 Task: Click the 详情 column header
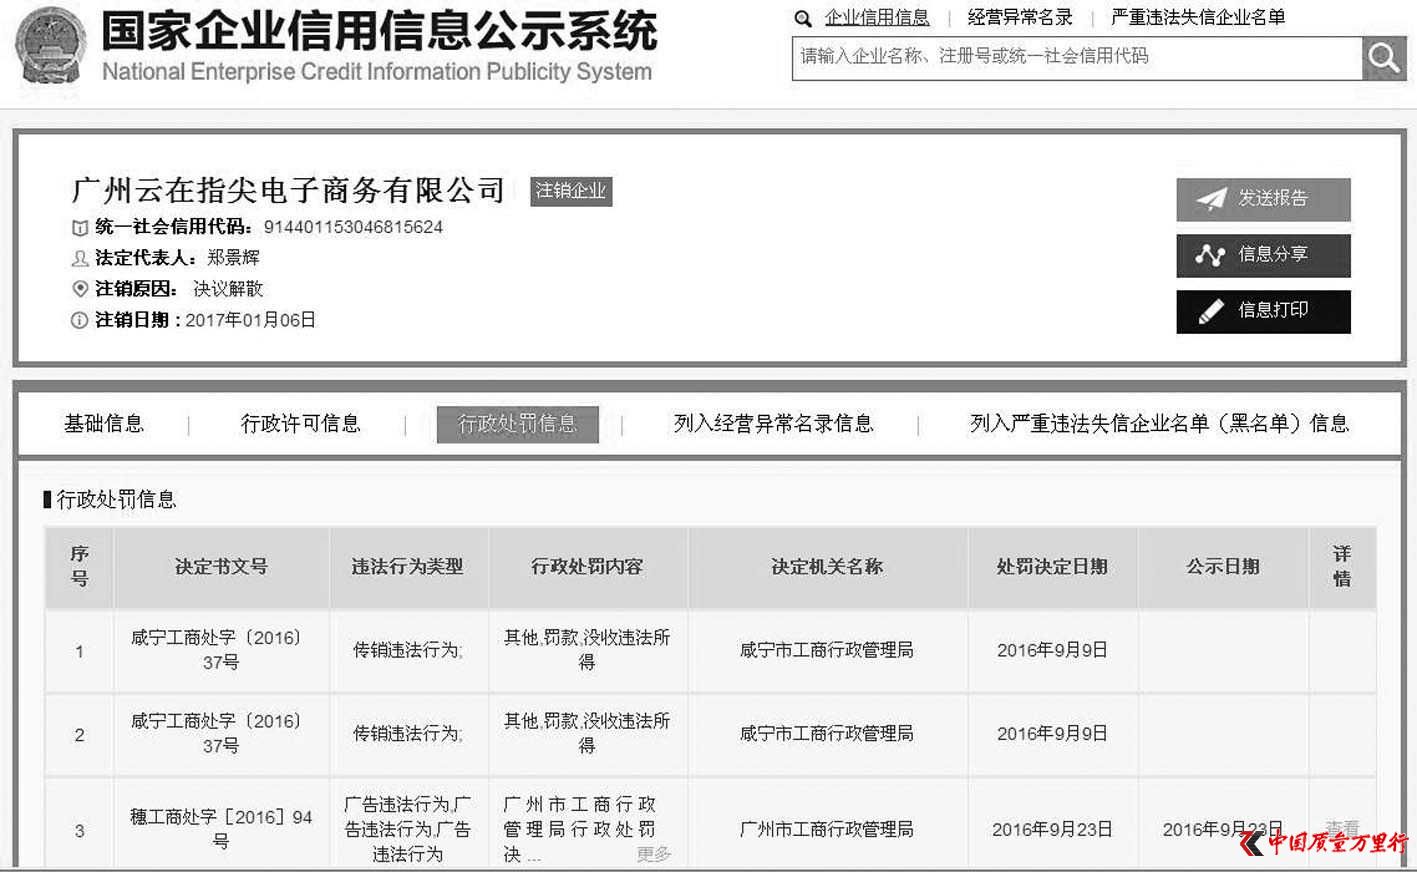click(x=1342, y=566)
